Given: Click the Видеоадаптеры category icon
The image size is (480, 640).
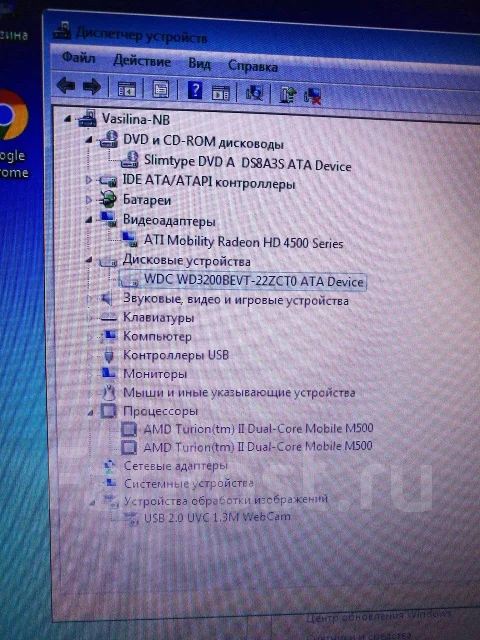Looking at the screenshot, I should point(108,219).
